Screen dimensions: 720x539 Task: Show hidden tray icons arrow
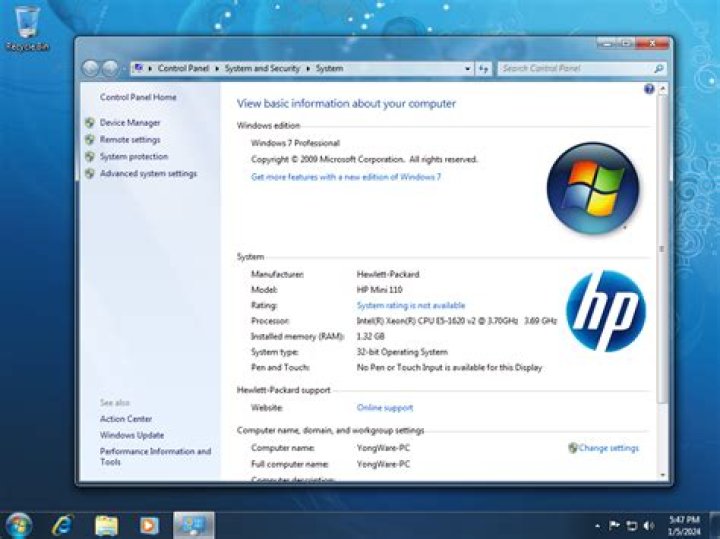pyautogui.click(x=597, y=526)
